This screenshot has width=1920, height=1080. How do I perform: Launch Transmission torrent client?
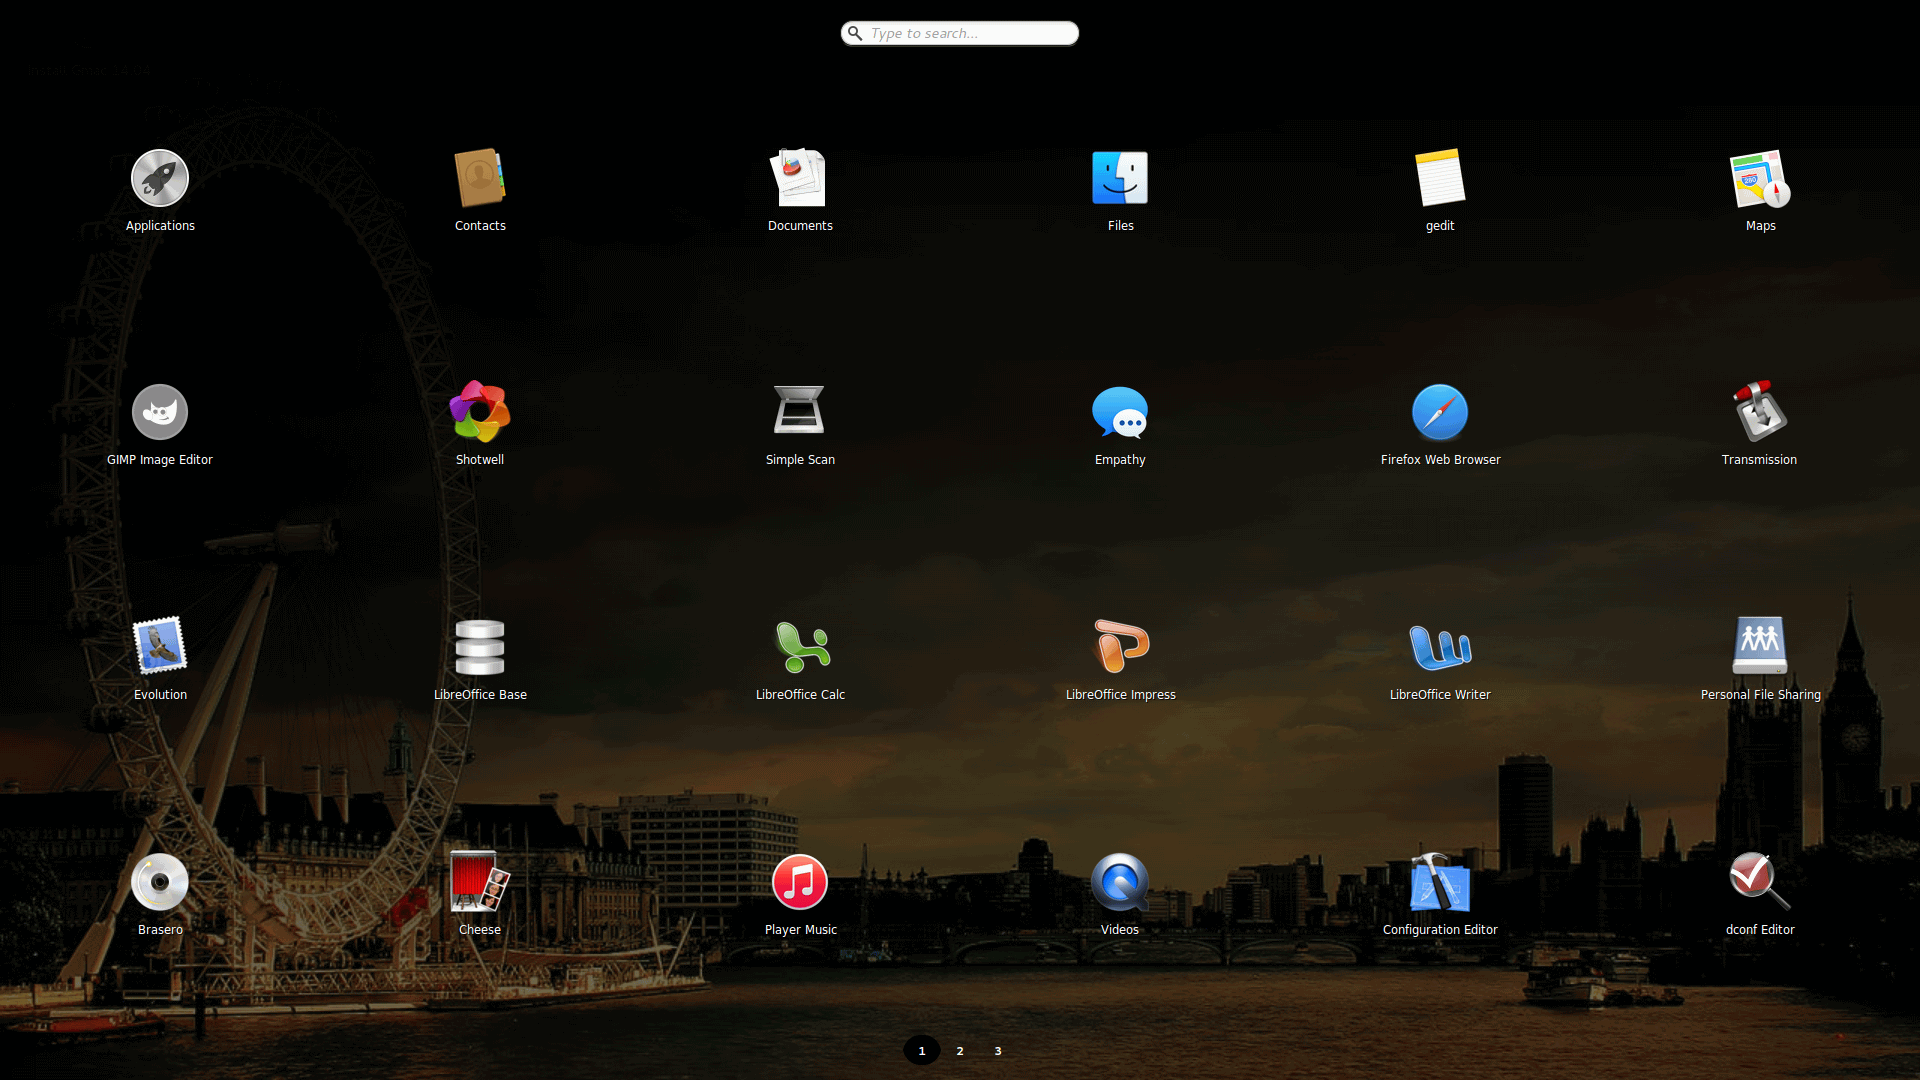coord(1760,412)
